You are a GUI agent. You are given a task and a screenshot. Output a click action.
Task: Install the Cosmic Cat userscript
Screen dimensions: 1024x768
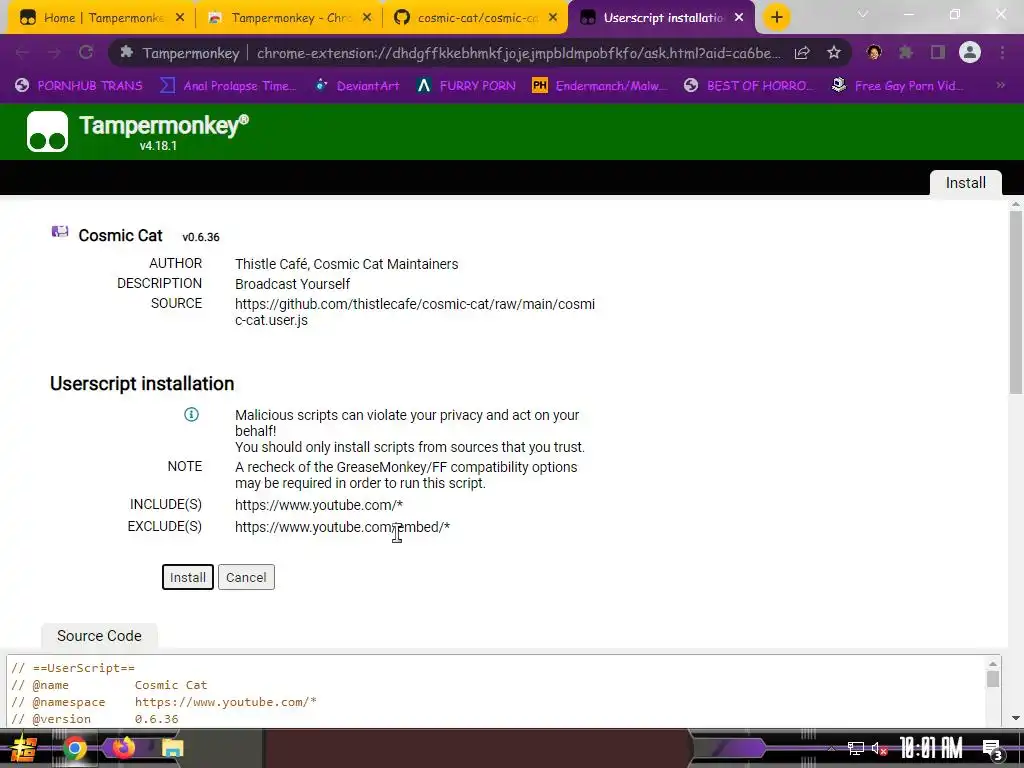(x=187, y=577)
